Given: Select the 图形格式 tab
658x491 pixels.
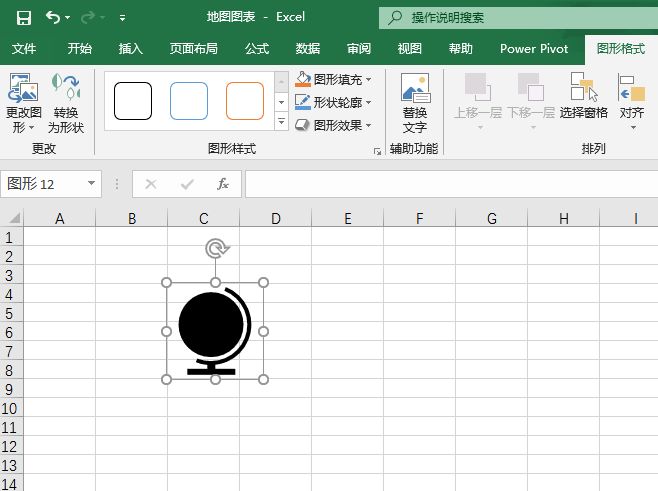Looking at the screenshot, I should pyautogui.click(x=621, y=49).
